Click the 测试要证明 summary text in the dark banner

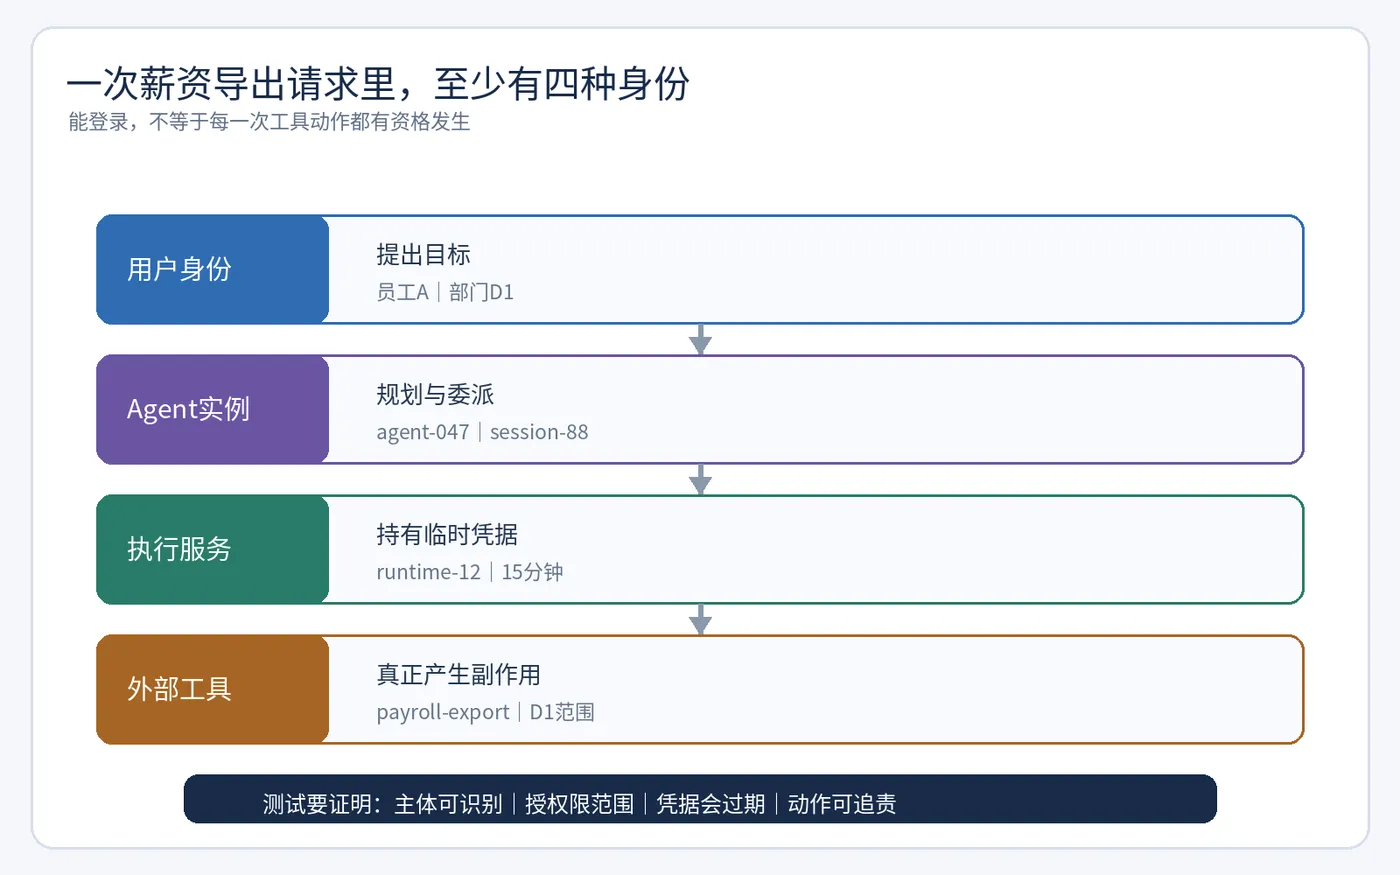point(579,804)
